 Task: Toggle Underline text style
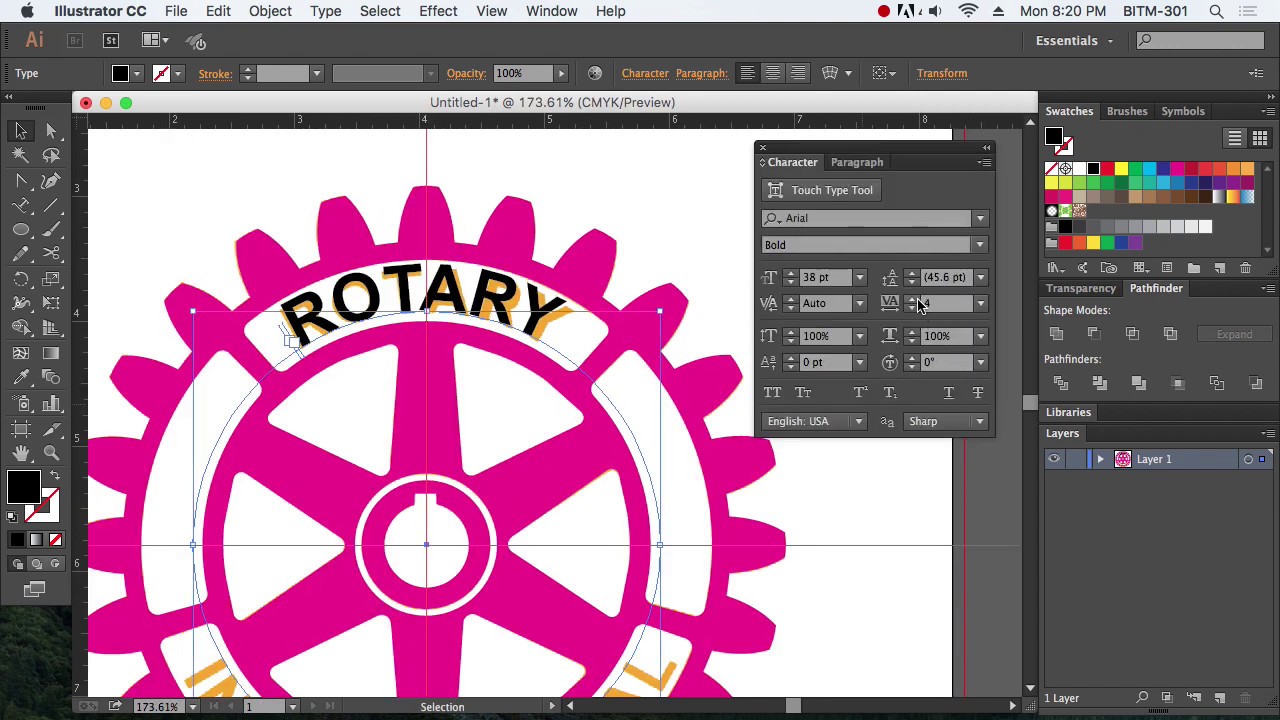click(948, 392)
